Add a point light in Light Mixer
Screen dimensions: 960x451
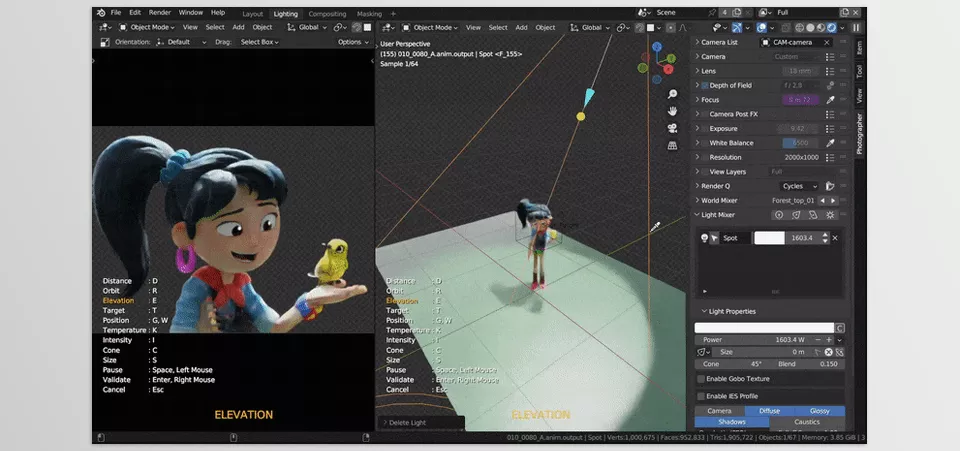779,215
